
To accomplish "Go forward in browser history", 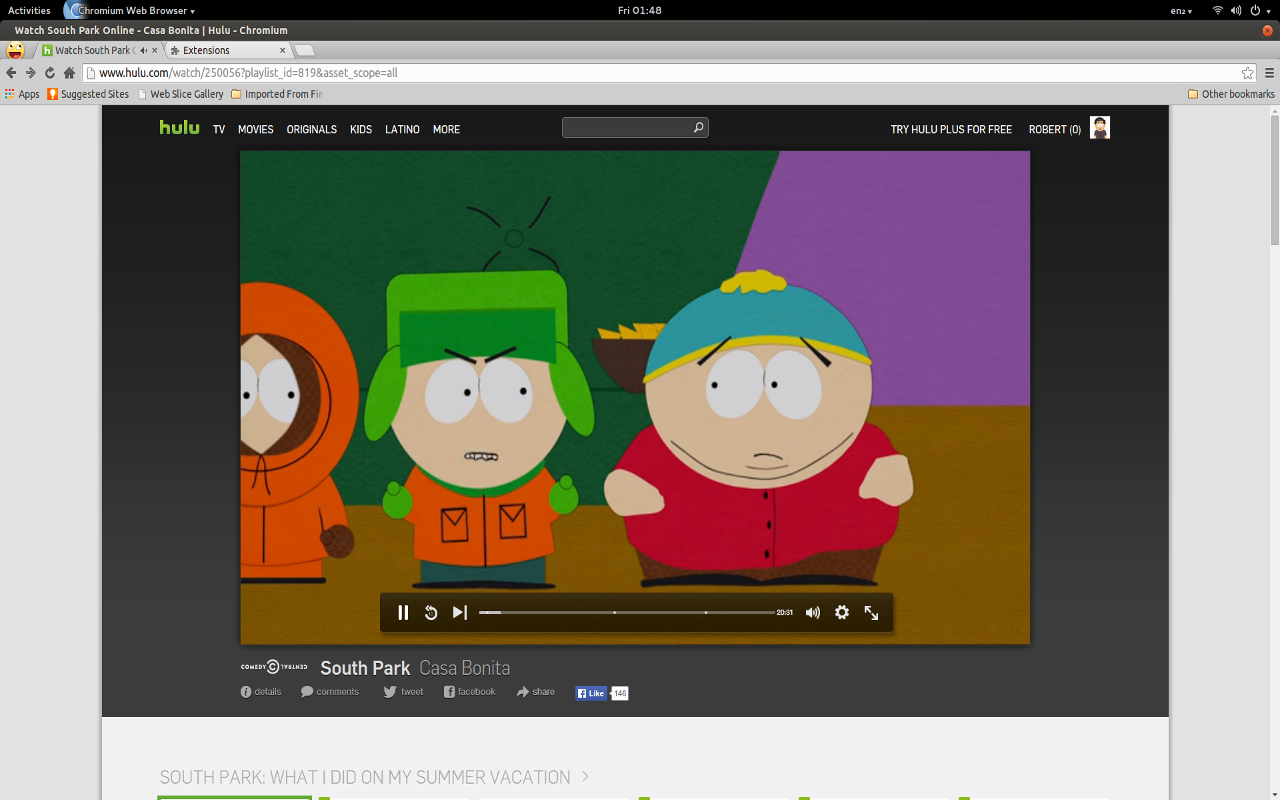I will pos(30,73).
